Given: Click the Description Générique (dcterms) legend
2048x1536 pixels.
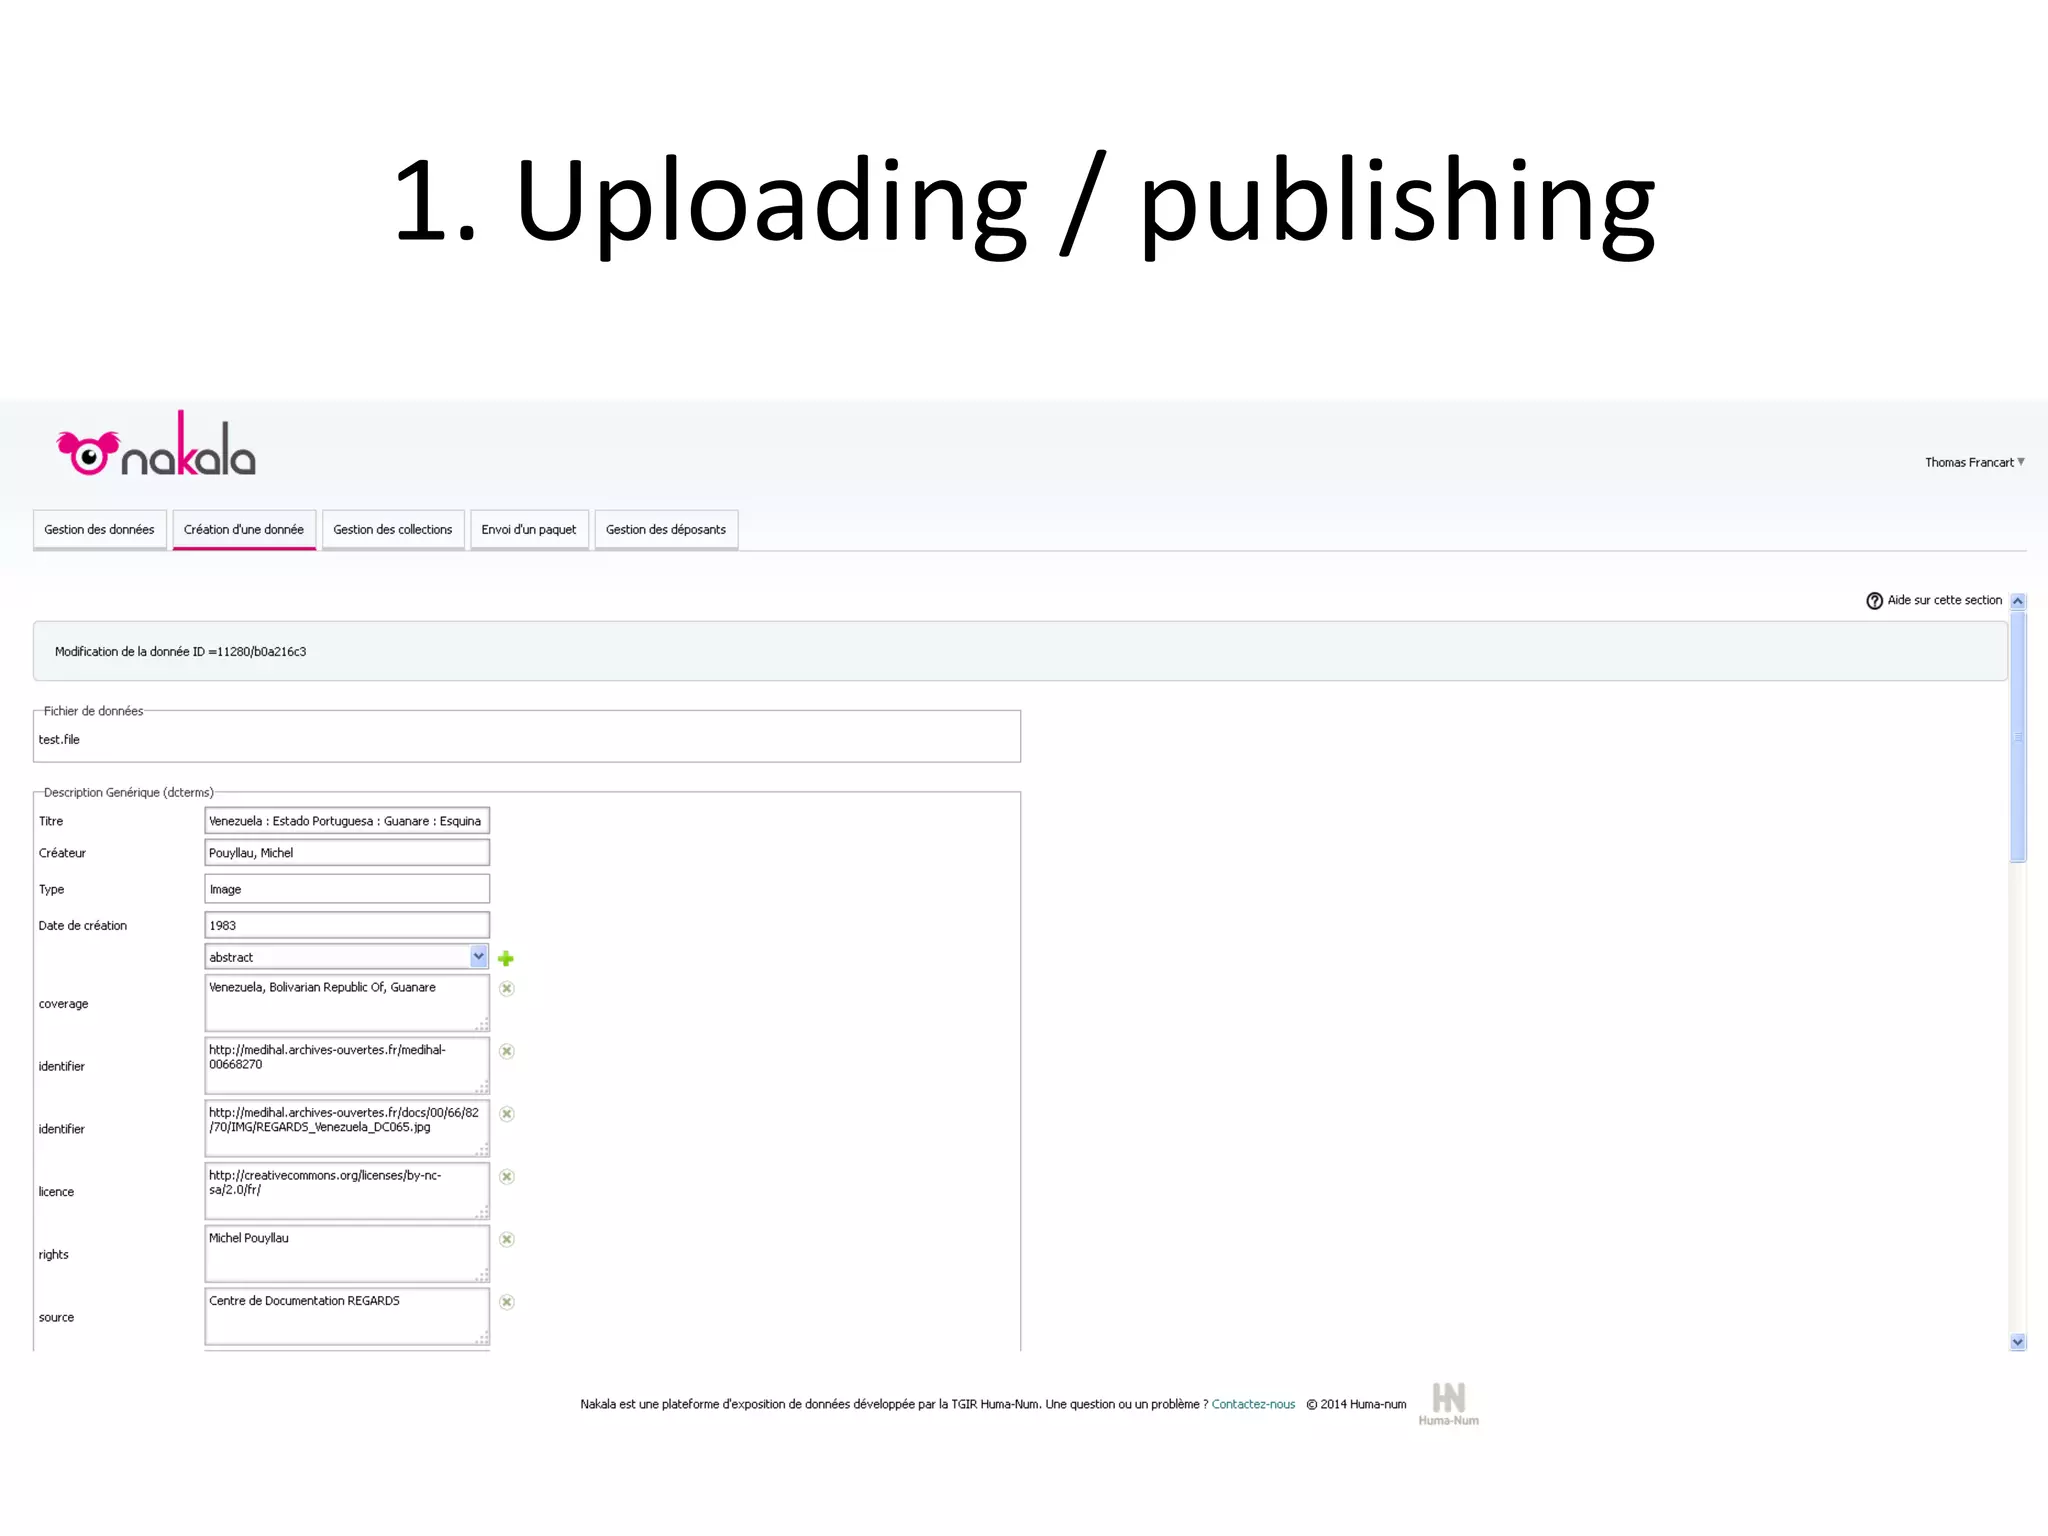Looking at the screenshot, I should 128,792.
